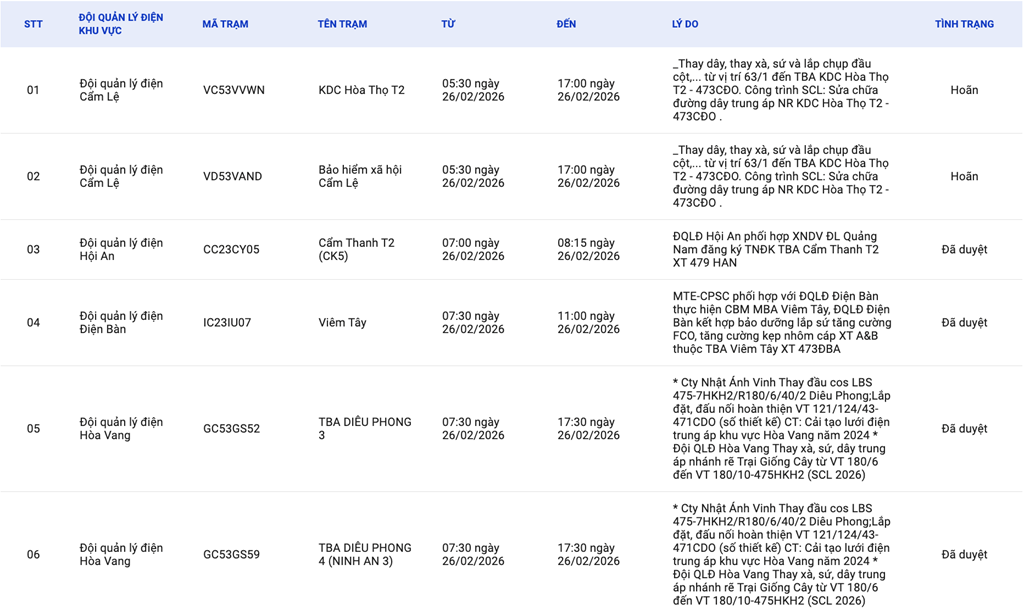
Task: Select the KDC Hòa Thọ T2 station name
Action: point(361,90)
